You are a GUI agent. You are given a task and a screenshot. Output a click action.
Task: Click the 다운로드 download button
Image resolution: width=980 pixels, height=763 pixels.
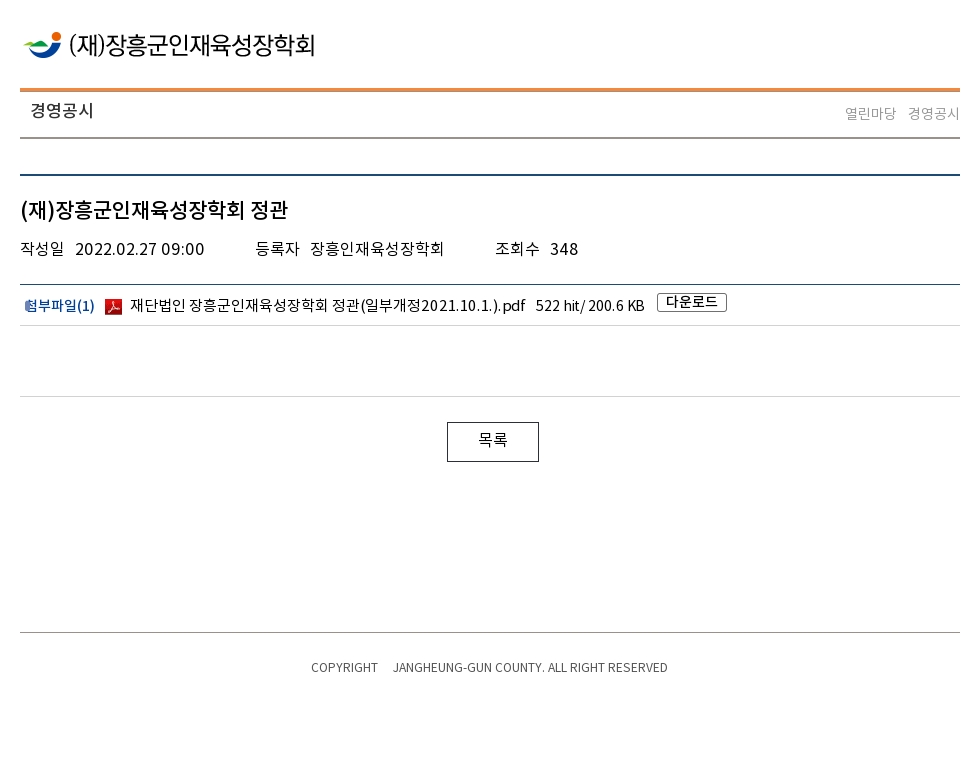[x=691, y=302]
